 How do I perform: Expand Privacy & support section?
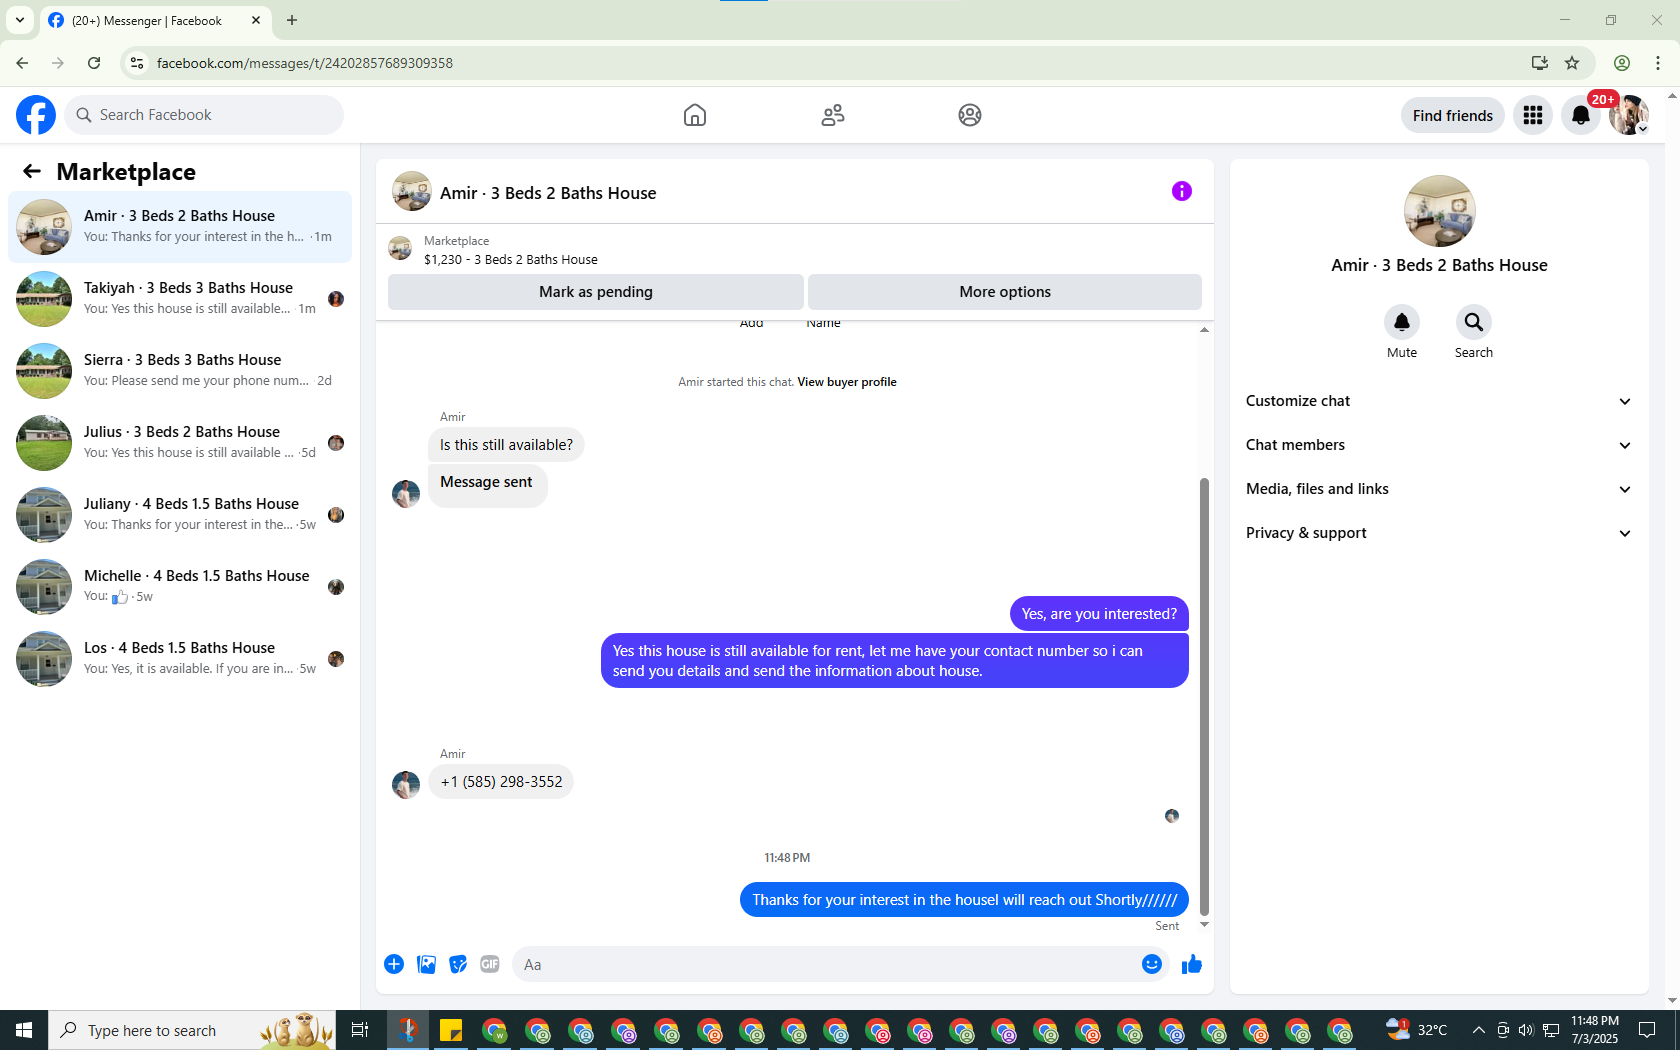click(x=1439, y=533)
